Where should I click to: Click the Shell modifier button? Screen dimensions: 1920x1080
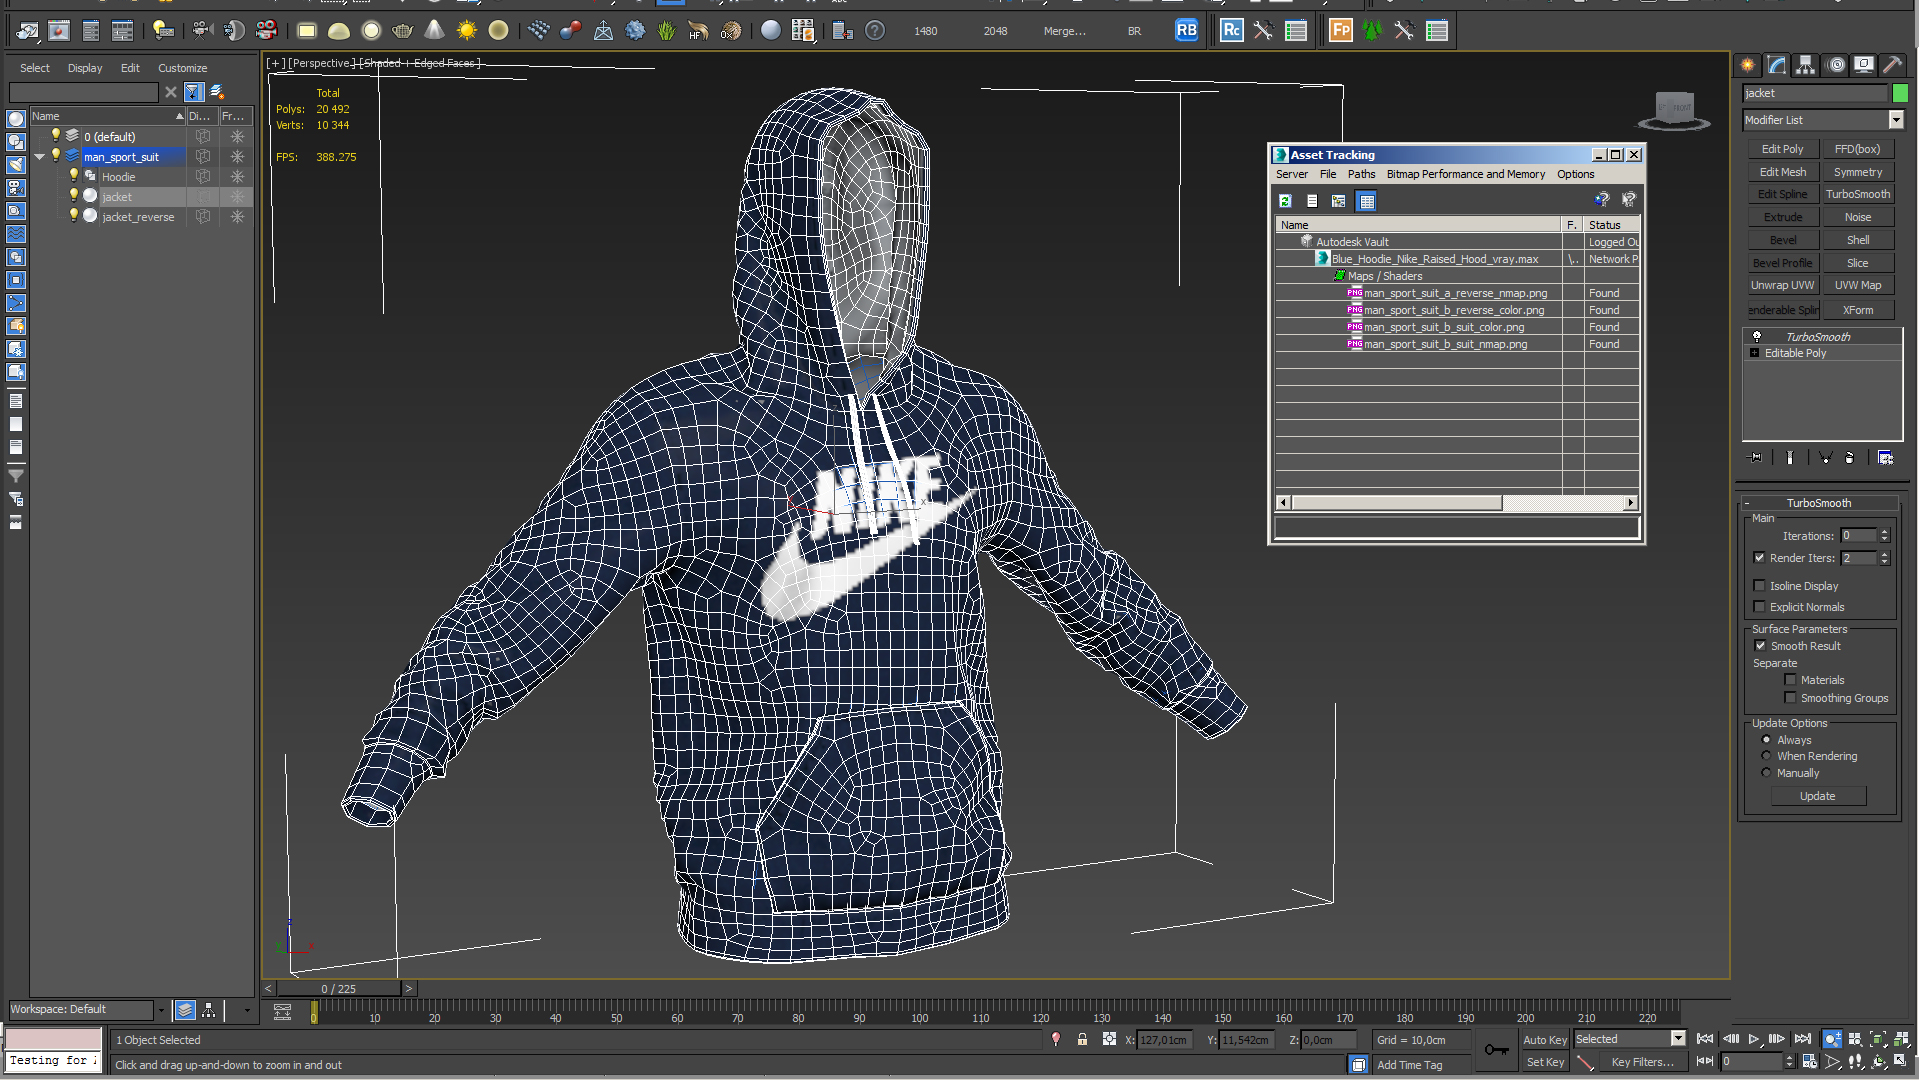tap(1857, 240)
